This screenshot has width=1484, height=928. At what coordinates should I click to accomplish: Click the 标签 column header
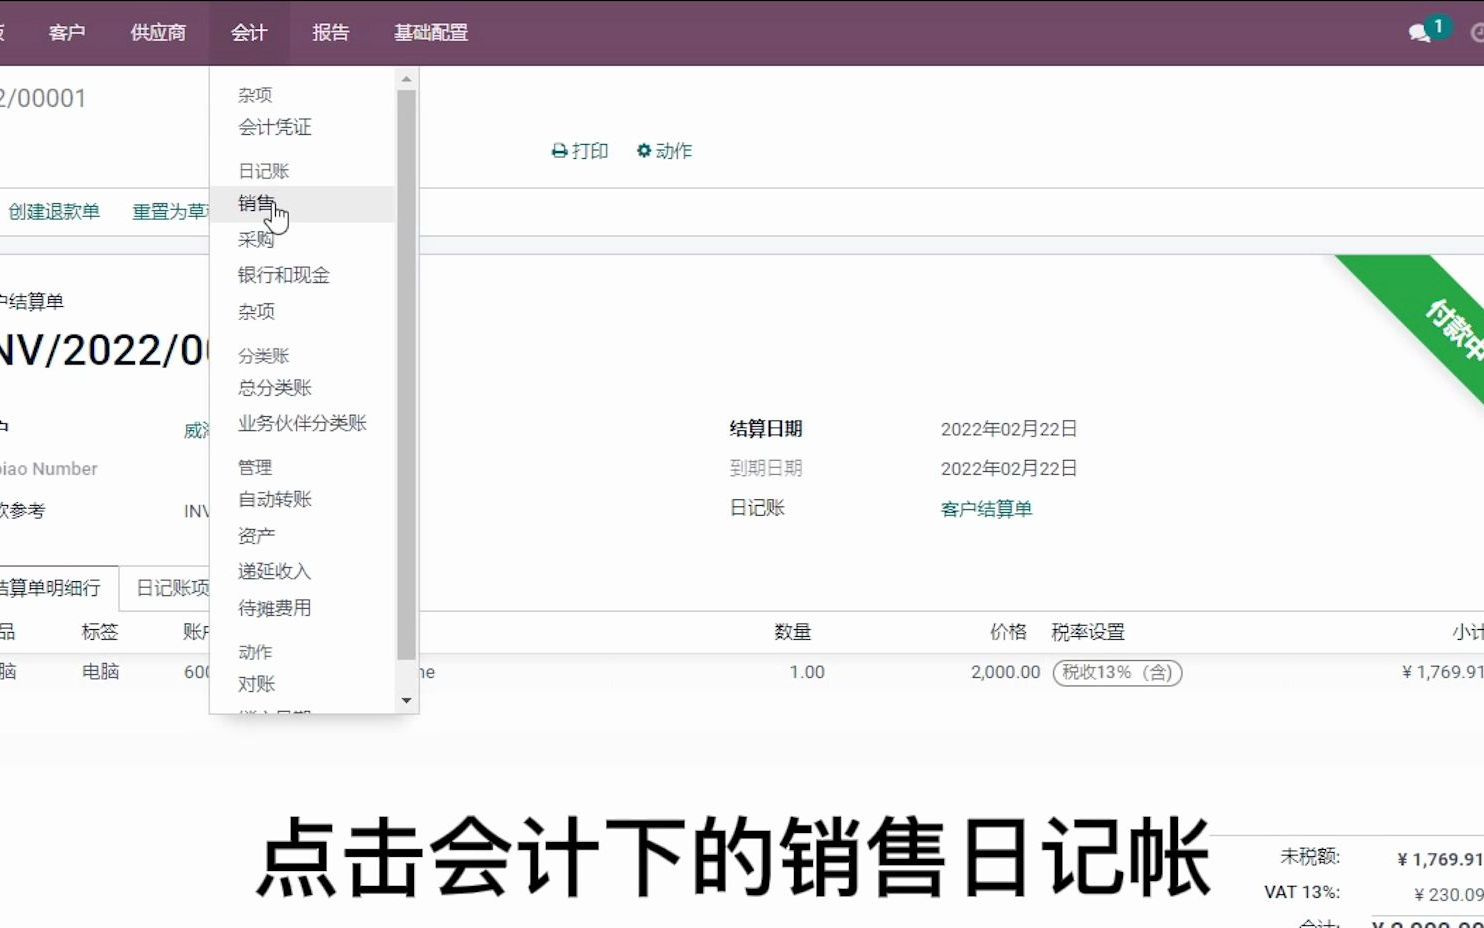[100, 632]
